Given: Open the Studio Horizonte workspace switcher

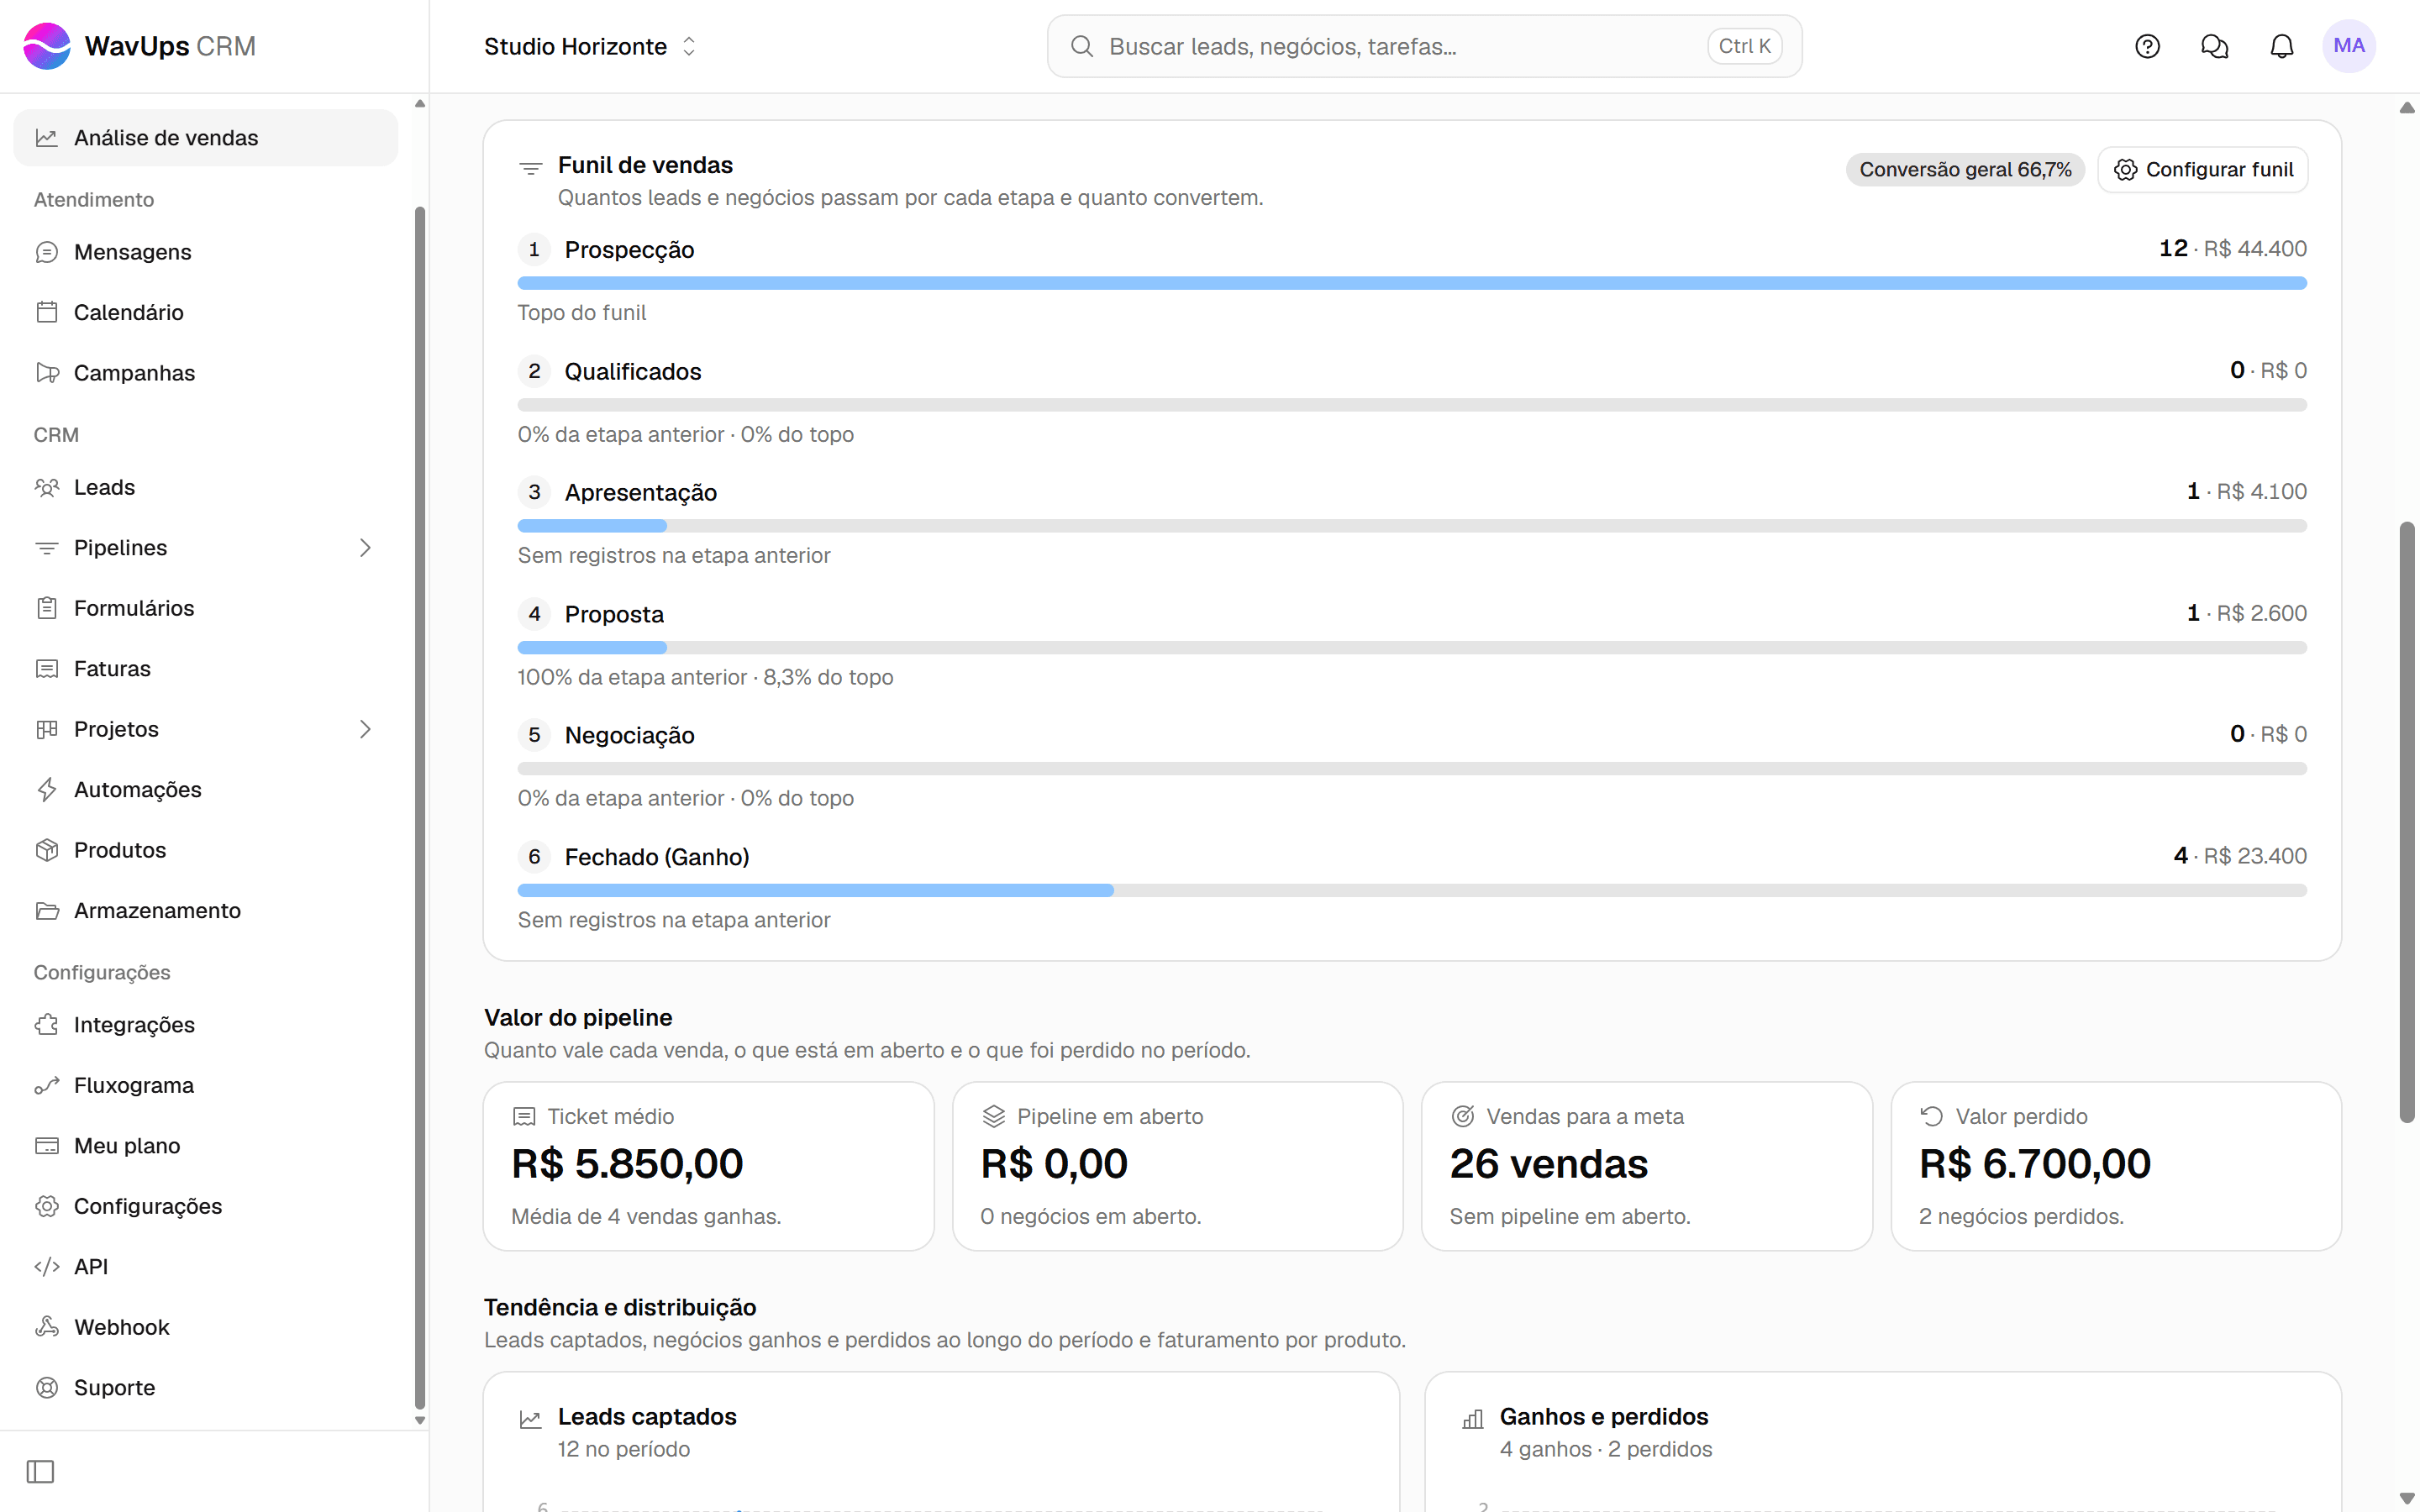Looking at the screenshot, I should point(590,46).
